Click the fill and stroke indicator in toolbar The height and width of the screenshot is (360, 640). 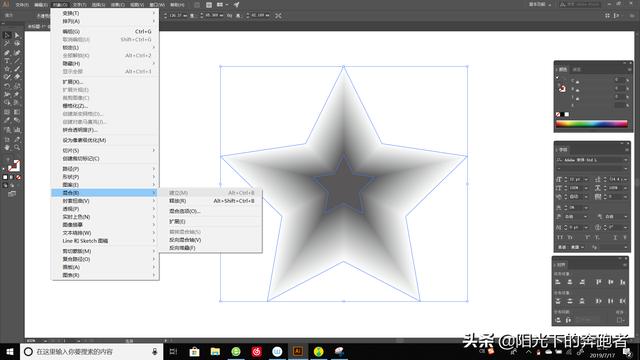[13, 166]
